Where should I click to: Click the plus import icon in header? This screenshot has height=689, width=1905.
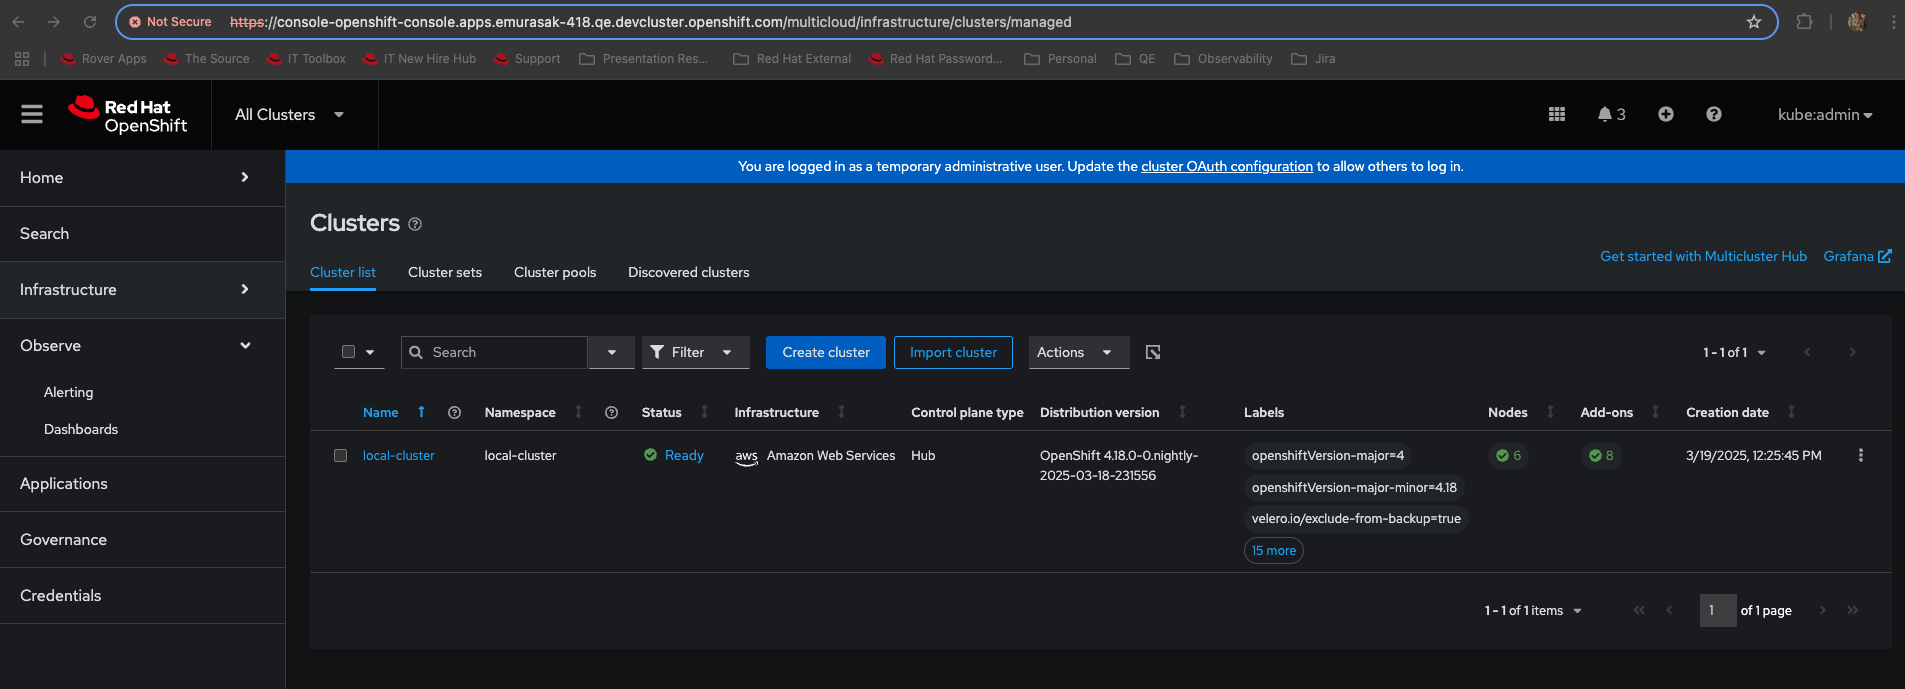point(1665,115)
